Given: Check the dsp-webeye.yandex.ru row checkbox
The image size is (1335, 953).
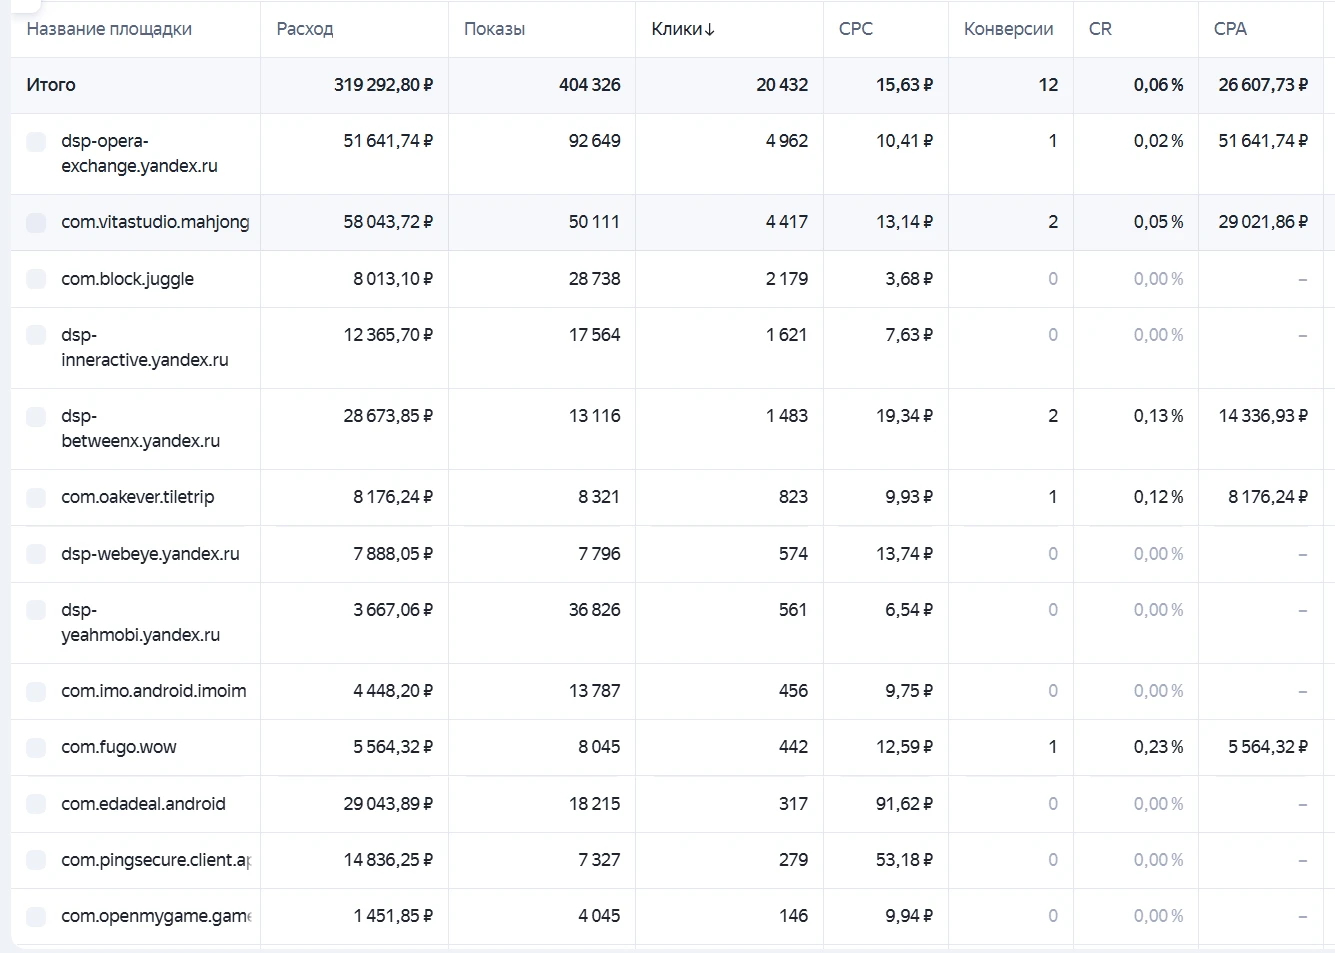Looking at the screenshot, I should 36,554.
